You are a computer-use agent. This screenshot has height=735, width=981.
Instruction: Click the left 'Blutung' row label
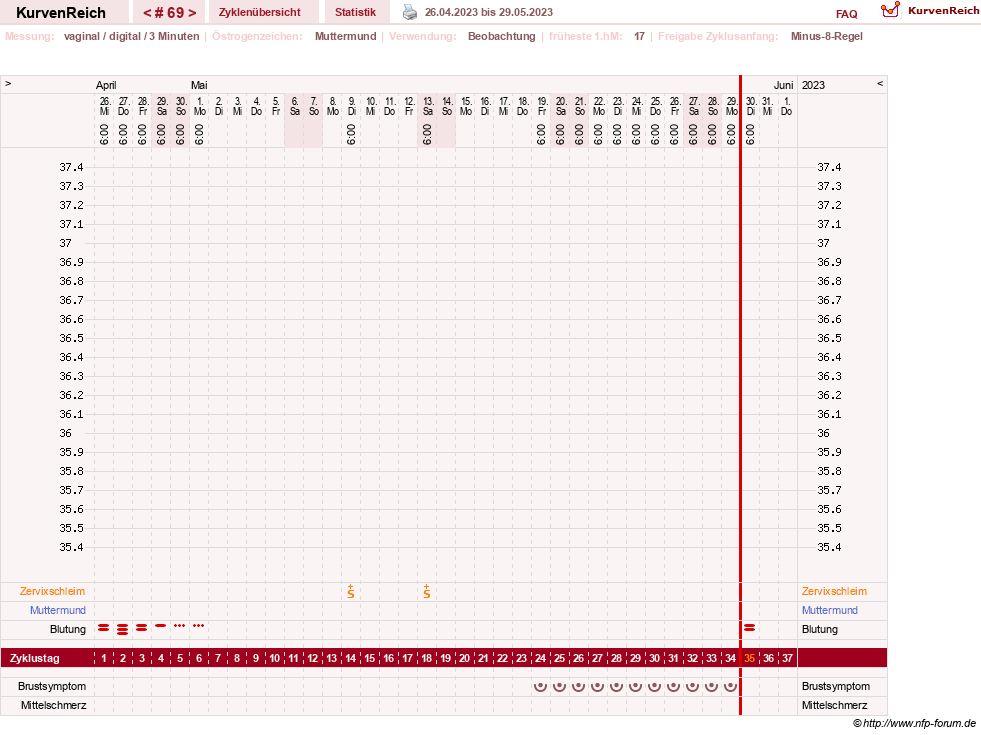coord(68,629)
